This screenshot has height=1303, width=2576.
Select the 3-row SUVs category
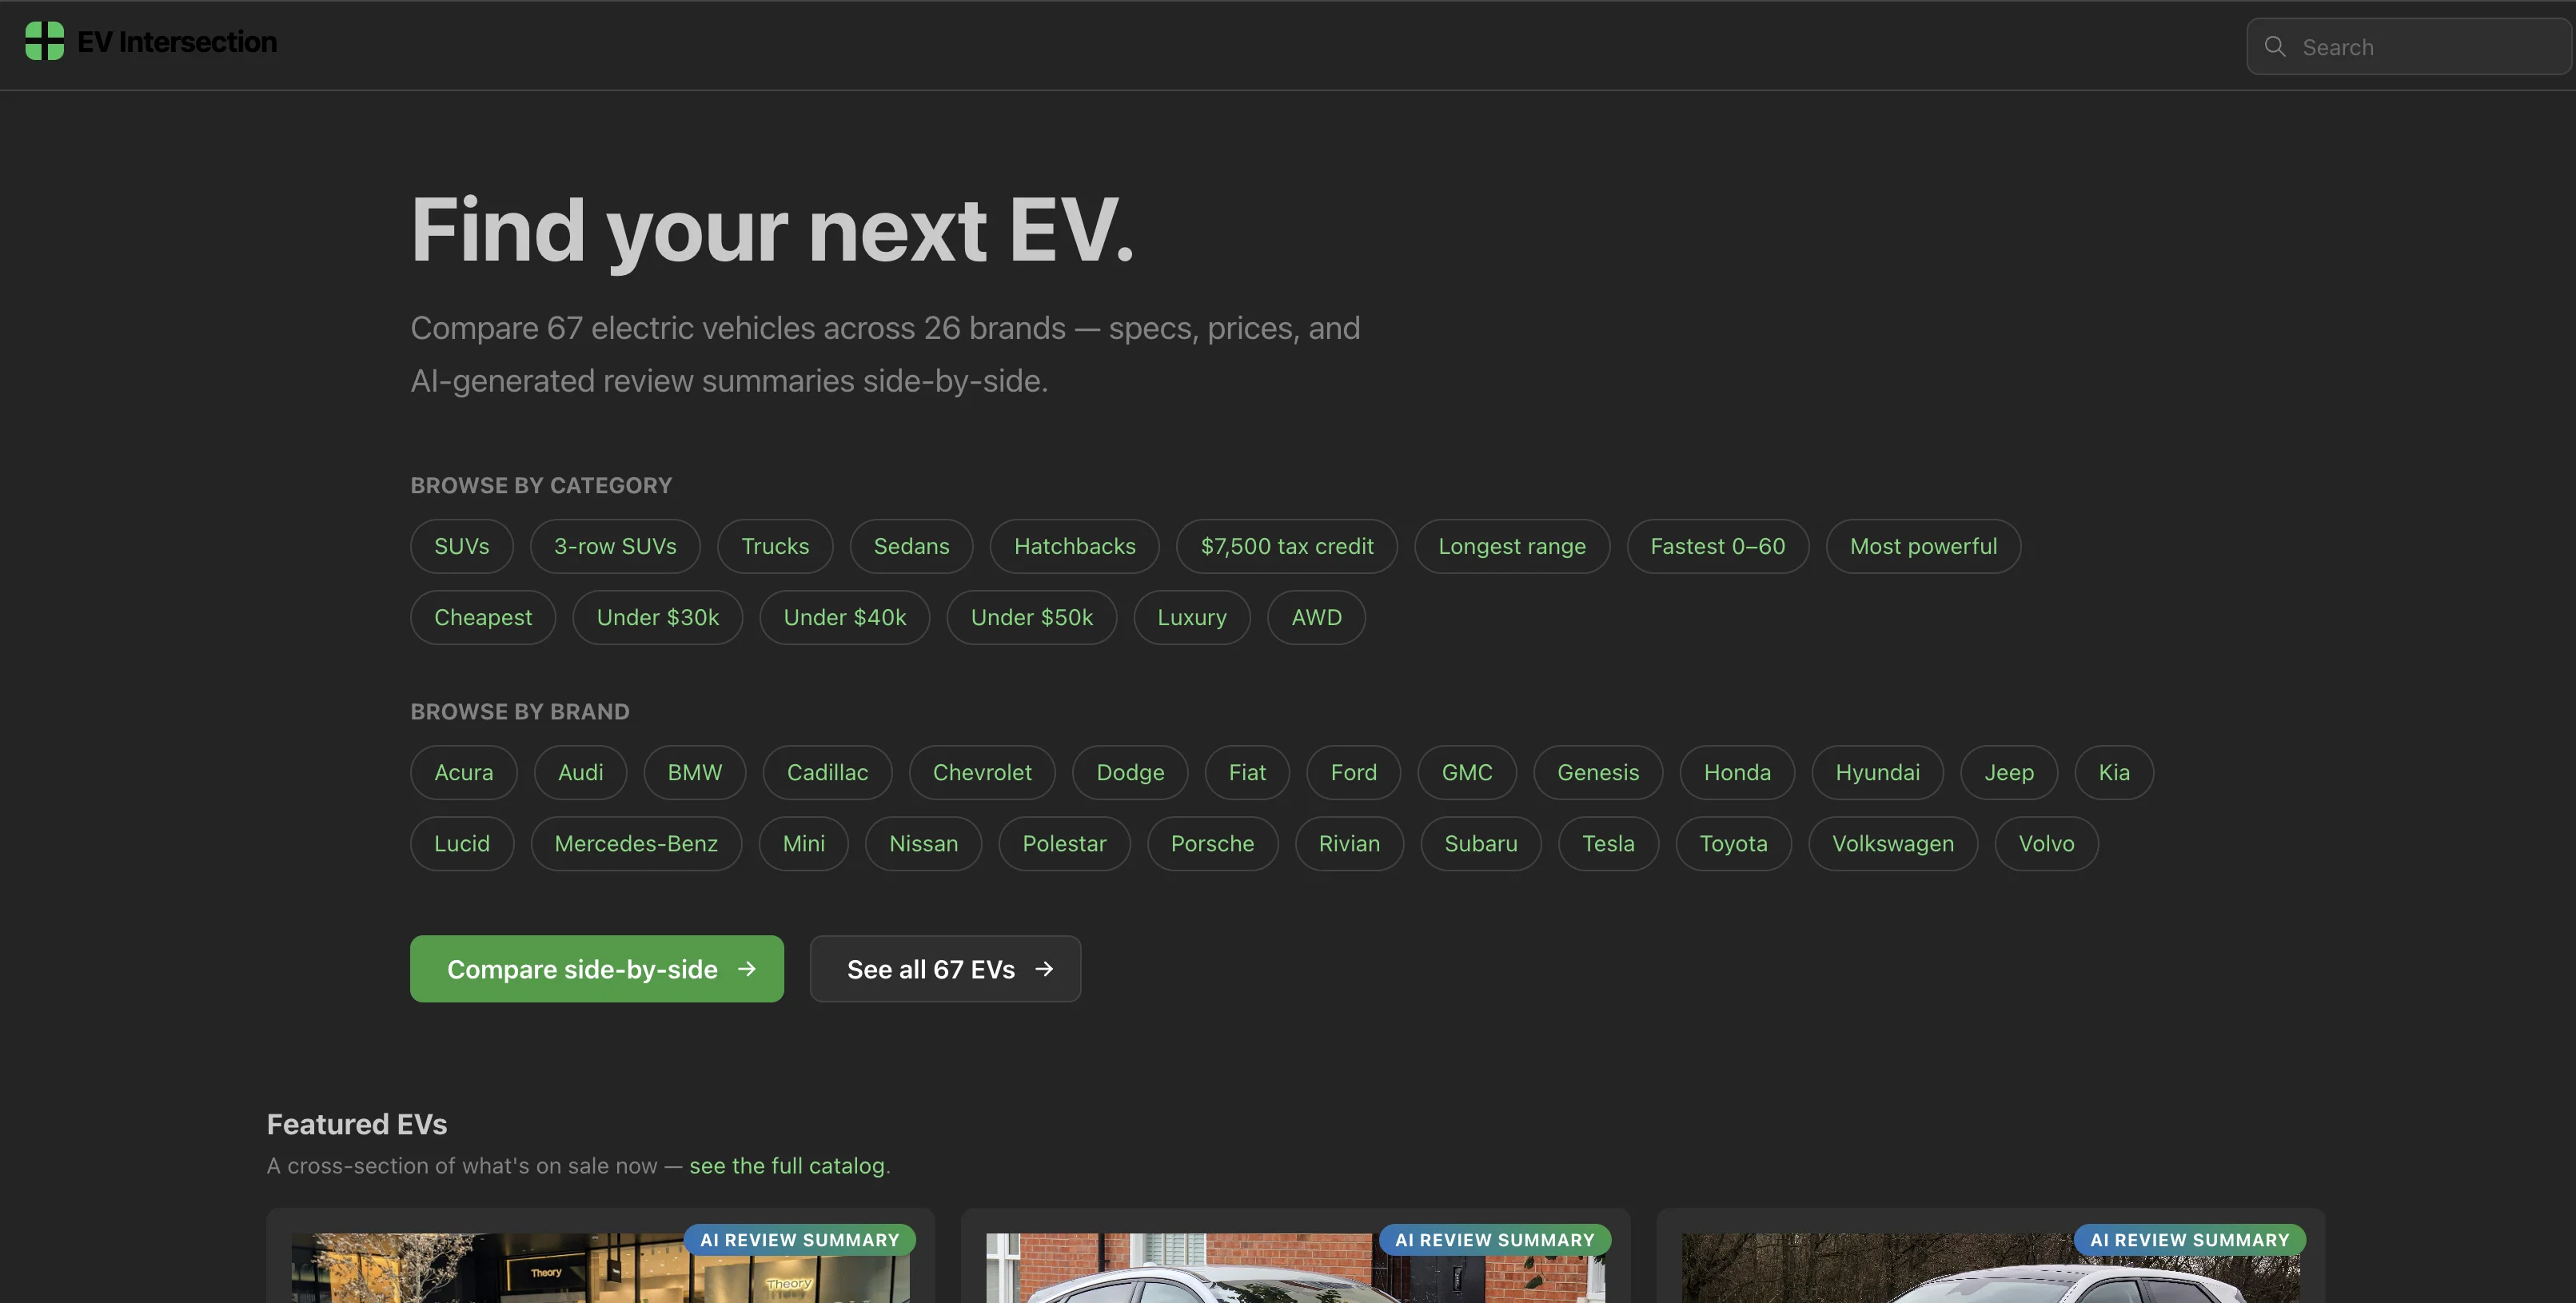(x=615, y=546)
